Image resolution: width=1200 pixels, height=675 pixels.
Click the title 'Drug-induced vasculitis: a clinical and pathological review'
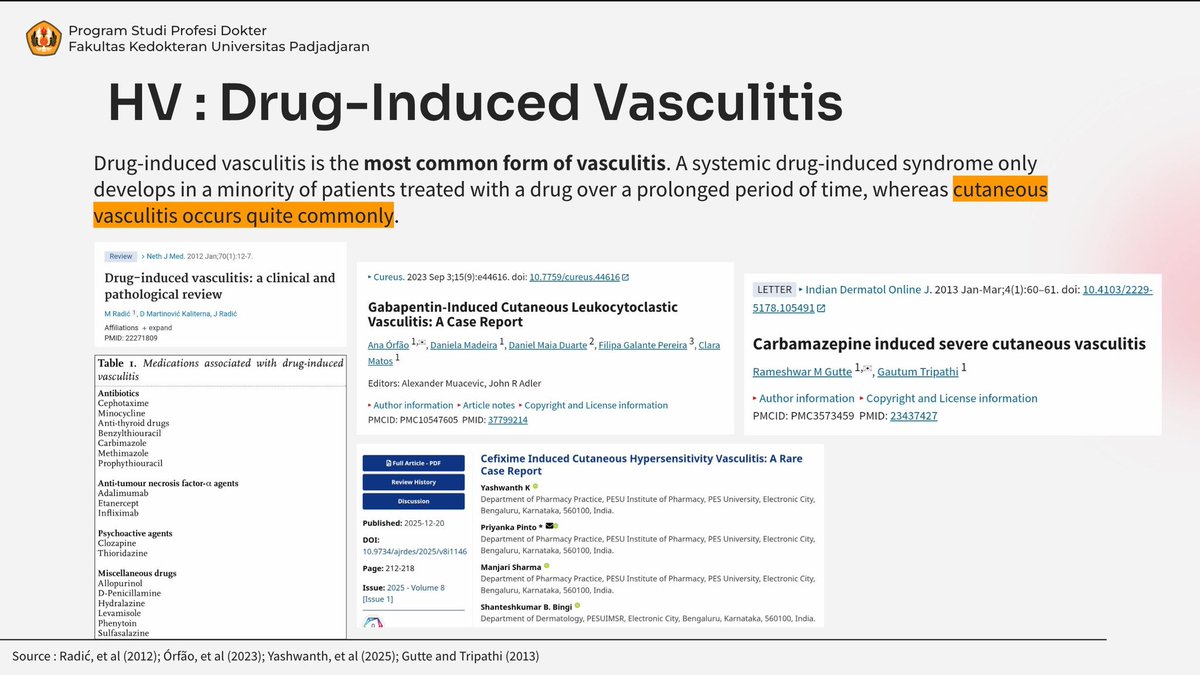click(x=220, y=286)
